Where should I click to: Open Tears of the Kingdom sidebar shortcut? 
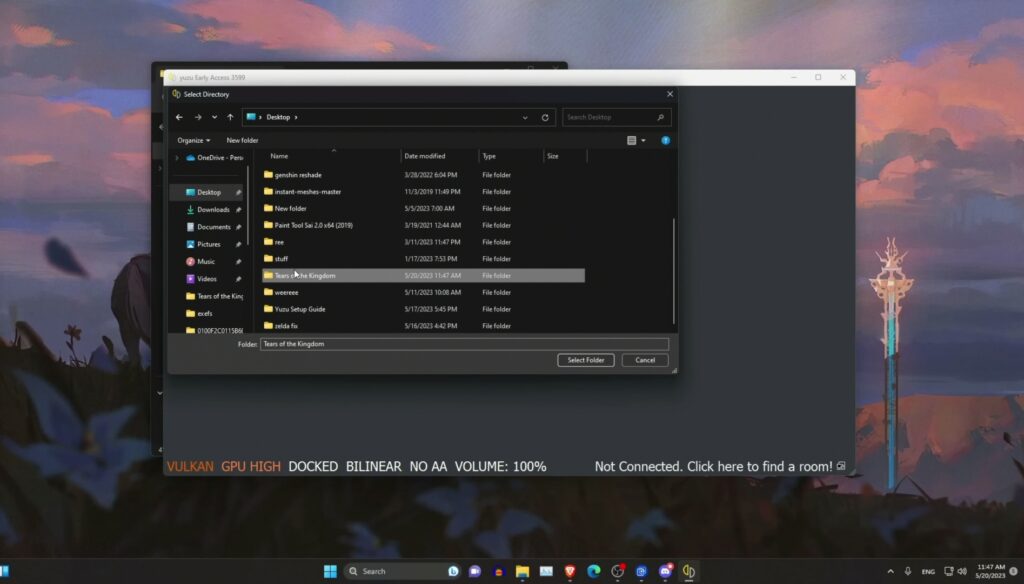[214, 297]
